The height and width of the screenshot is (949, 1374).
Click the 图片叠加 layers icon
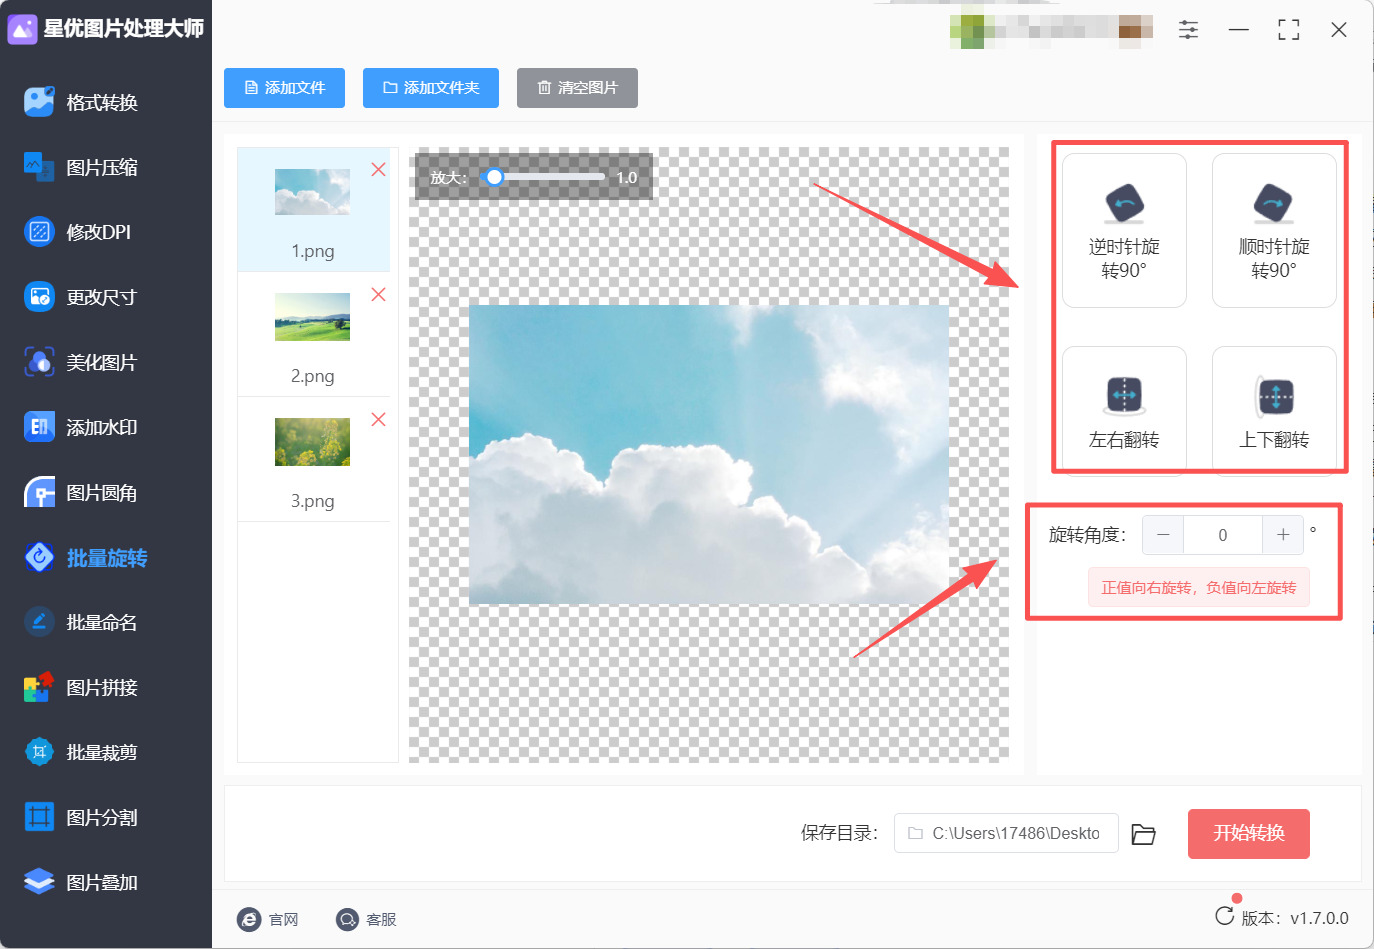[x=39, y=882]
